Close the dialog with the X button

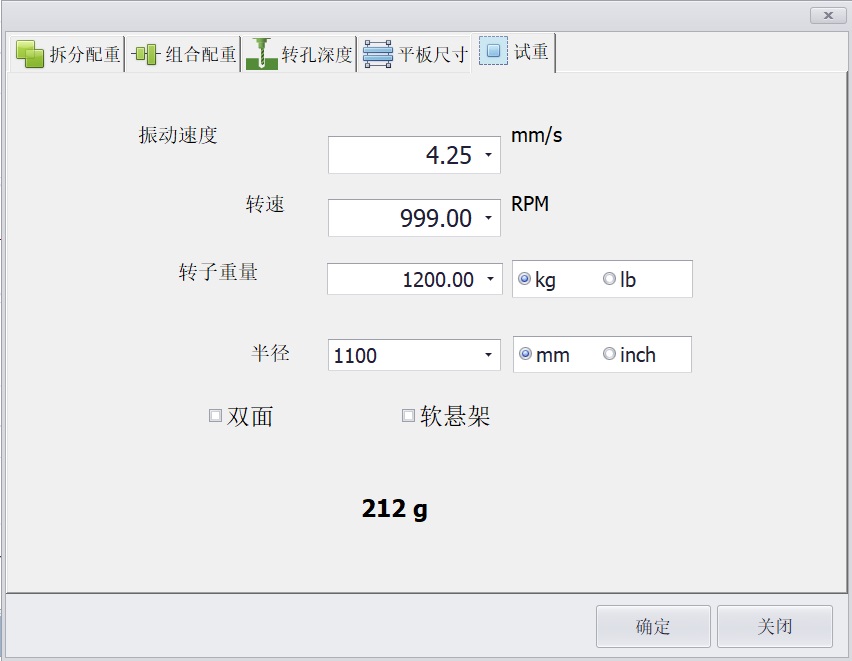pyautogui.click(x=828, y=16)
